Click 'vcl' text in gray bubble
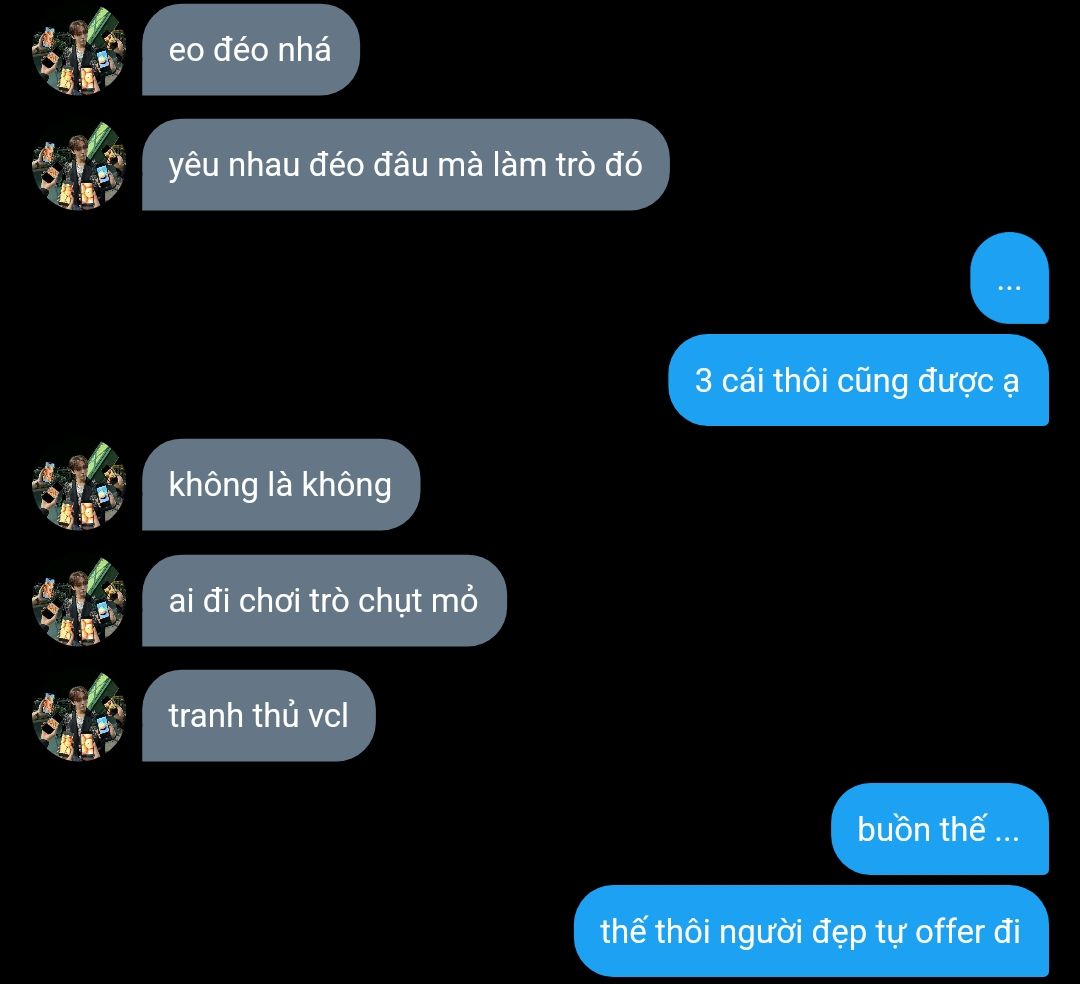 (x=328, y=716)
